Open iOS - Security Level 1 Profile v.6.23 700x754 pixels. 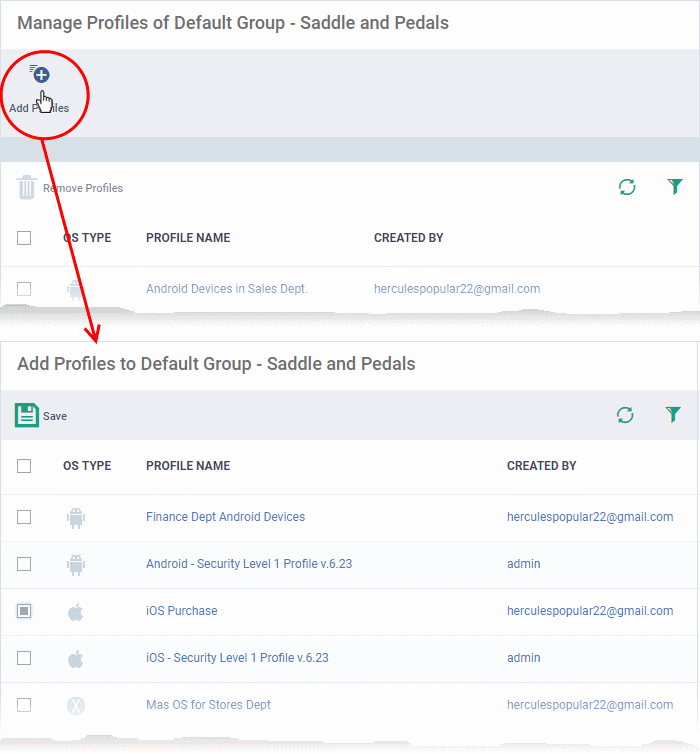pos(236,658)
